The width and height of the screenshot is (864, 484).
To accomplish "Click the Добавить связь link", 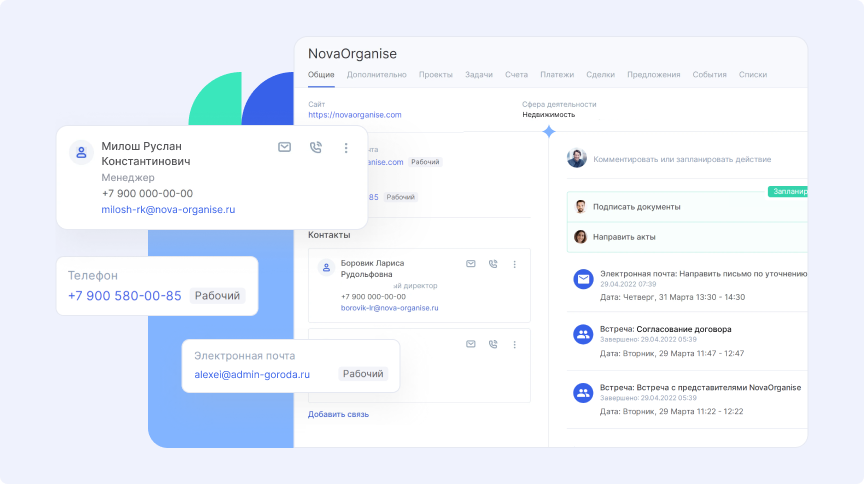I will tap(338, 414).
